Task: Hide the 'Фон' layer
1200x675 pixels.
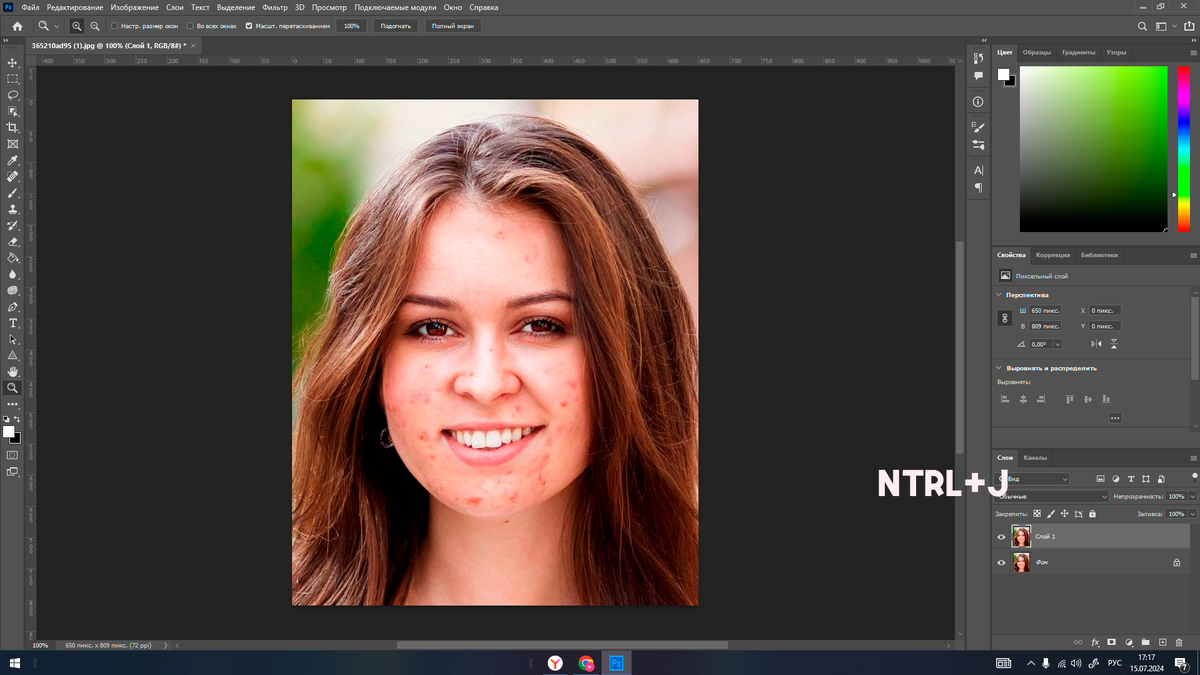Action: (x=1002, y=563)
